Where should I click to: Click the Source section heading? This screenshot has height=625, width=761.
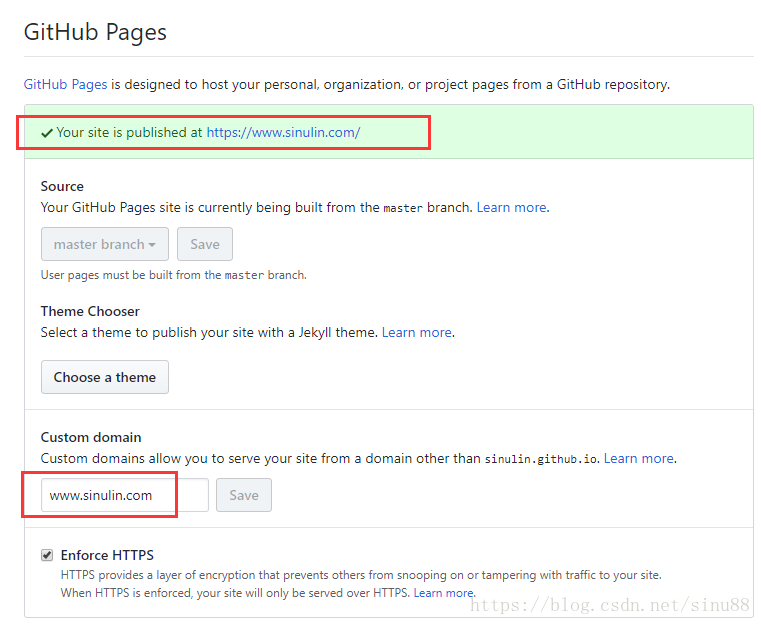62,186
